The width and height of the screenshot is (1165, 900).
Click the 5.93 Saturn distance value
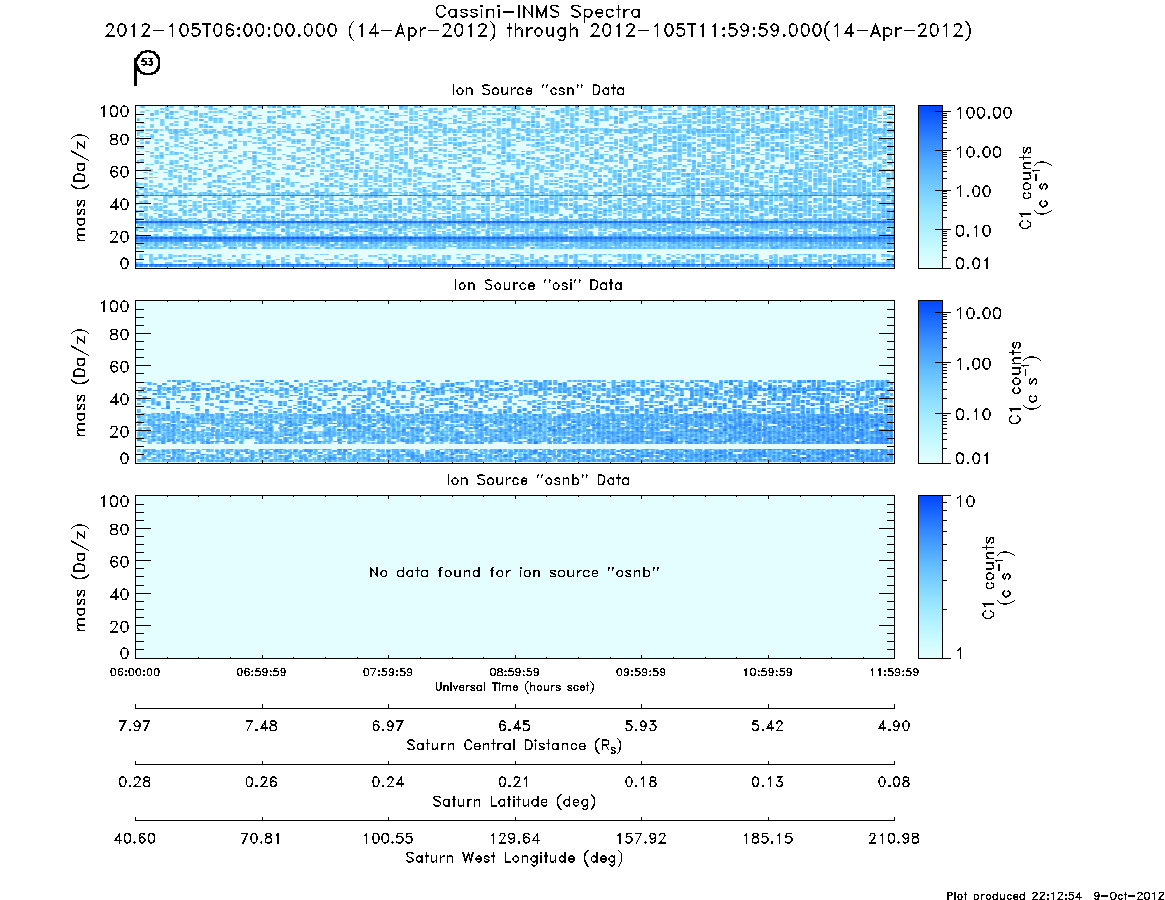[640, 726]
